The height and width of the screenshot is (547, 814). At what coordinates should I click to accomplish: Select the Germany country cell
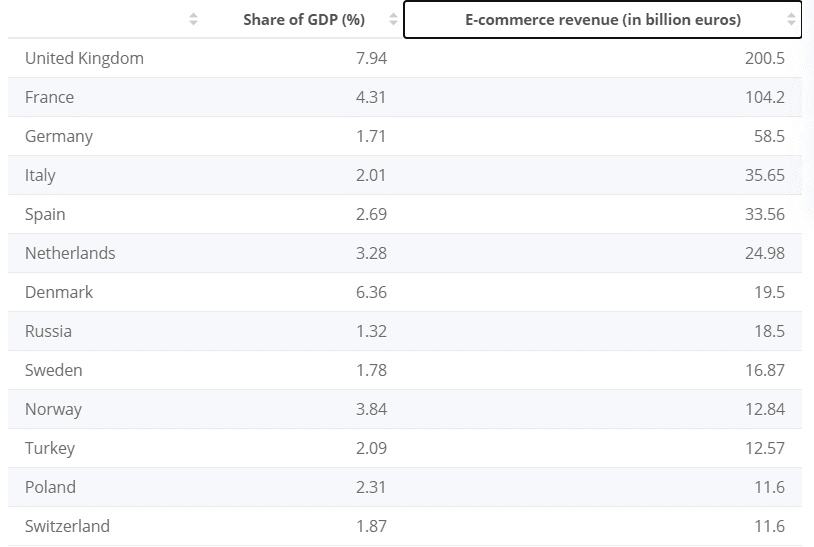pyautogui.click(x=58, y=136)
